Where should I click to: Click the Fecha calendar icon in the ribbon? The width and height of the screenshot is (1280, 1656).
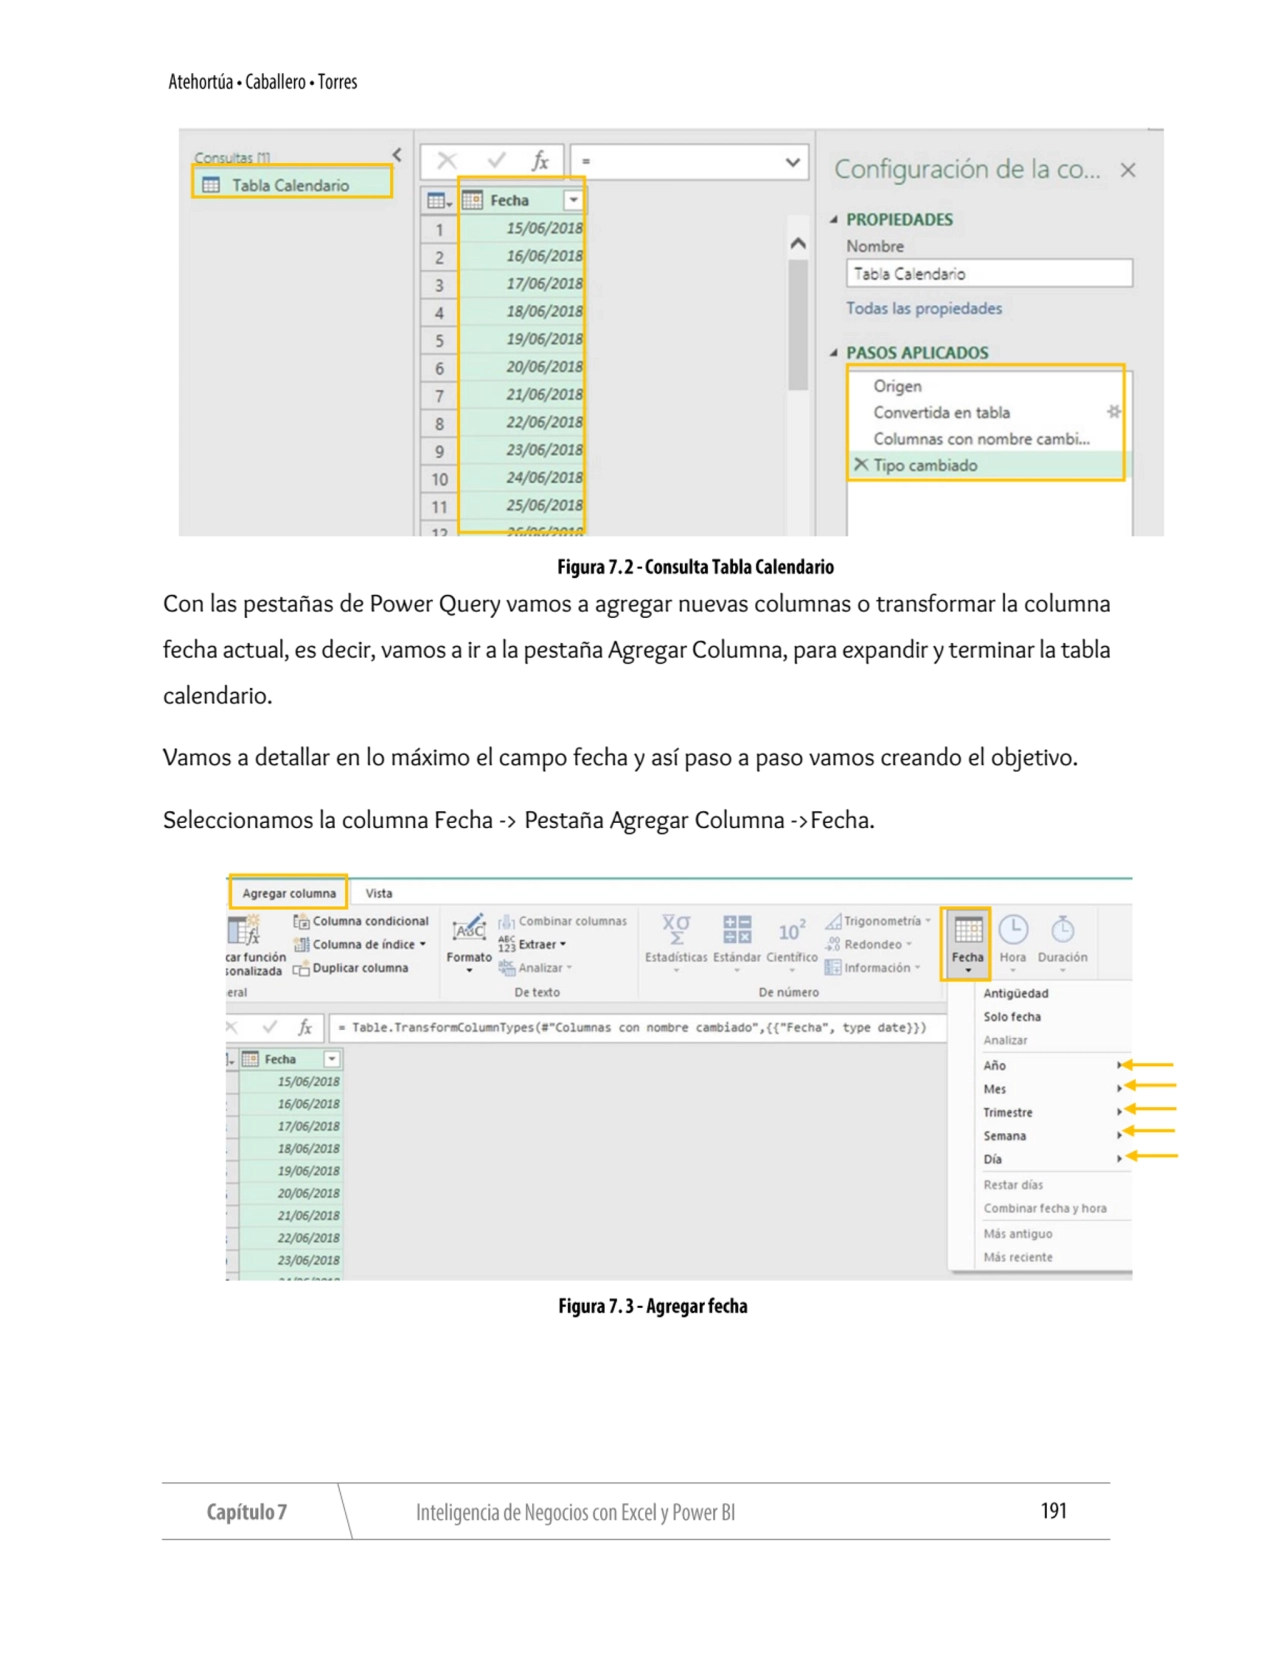point(968,931)
